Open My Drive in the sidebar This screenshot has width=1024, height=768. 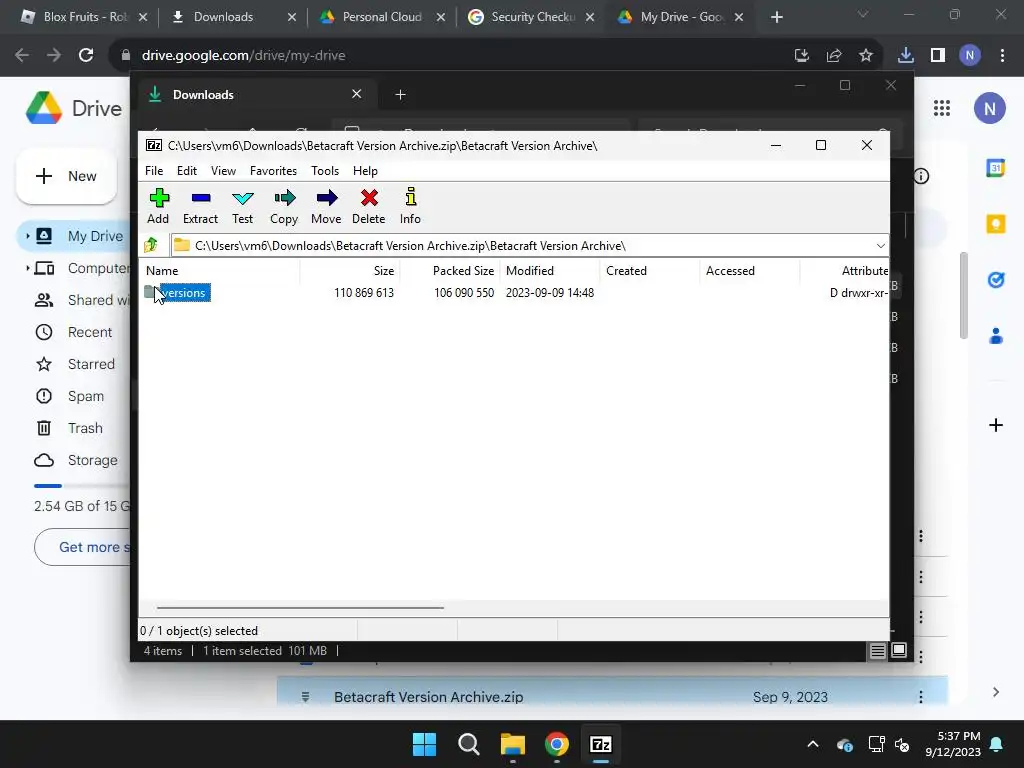95,236
